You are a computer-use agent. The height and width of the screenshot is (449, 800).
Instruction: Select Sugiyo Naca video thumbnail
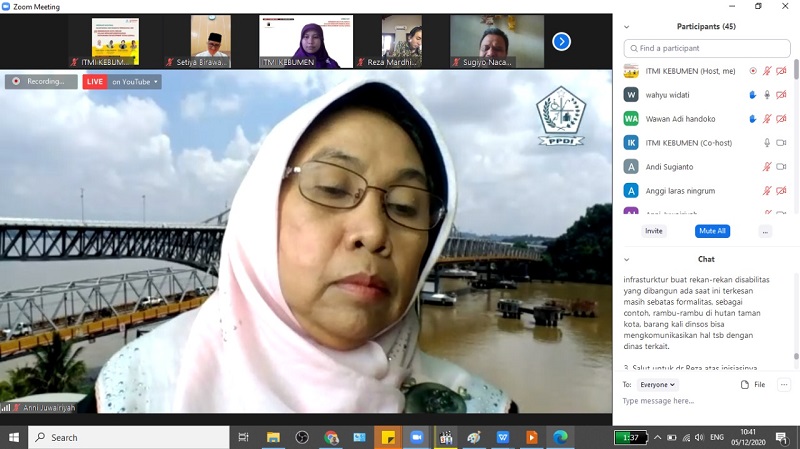click(483, 41)
